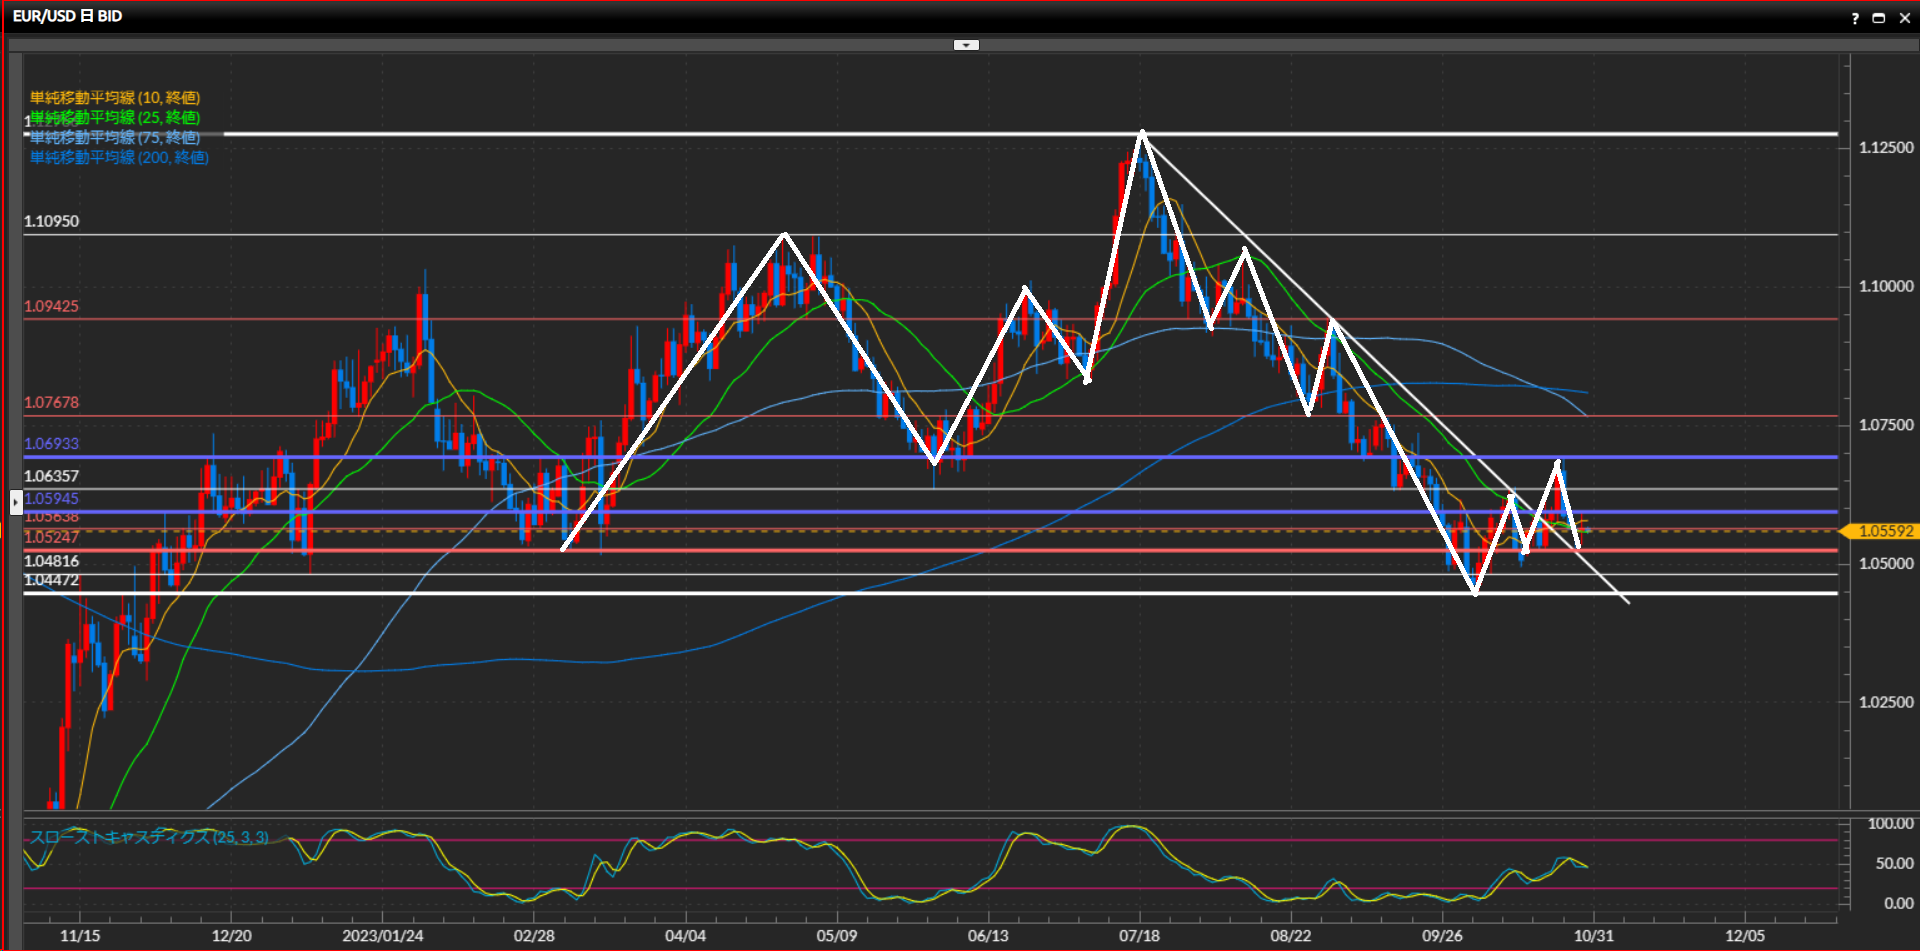Click the EUR/USD BID window title

pyautogui.click(x=67, y=16)
